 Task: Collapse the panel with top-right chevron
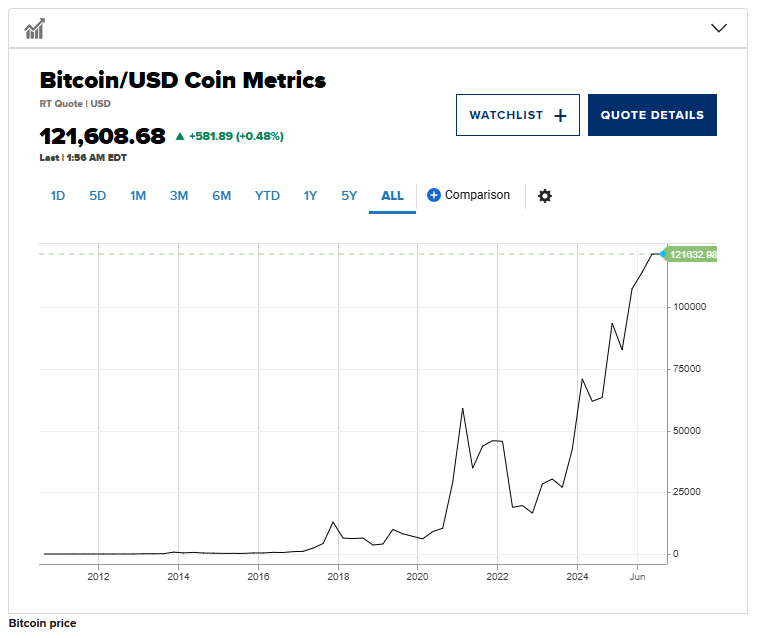click(719, 28)
